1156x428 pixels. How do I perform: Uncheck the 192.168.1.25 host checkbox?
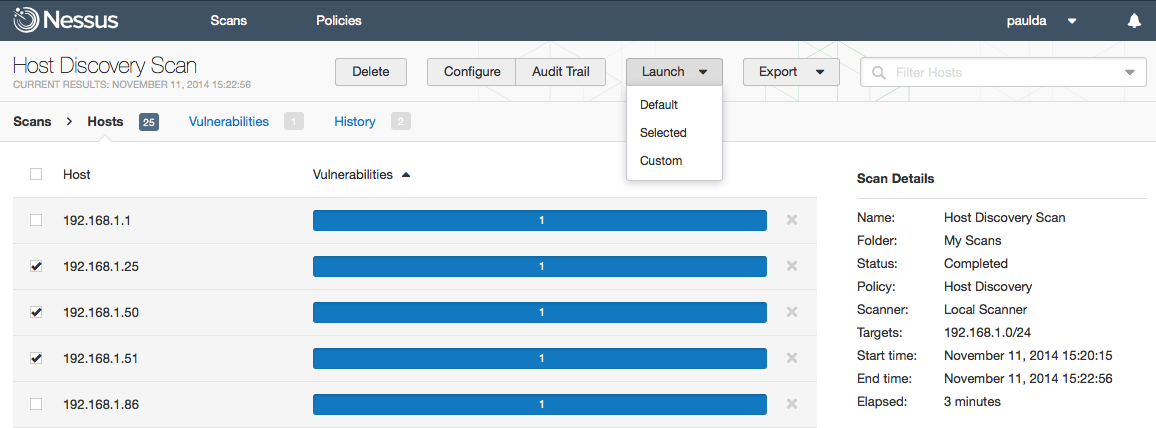tap(35, 266)
